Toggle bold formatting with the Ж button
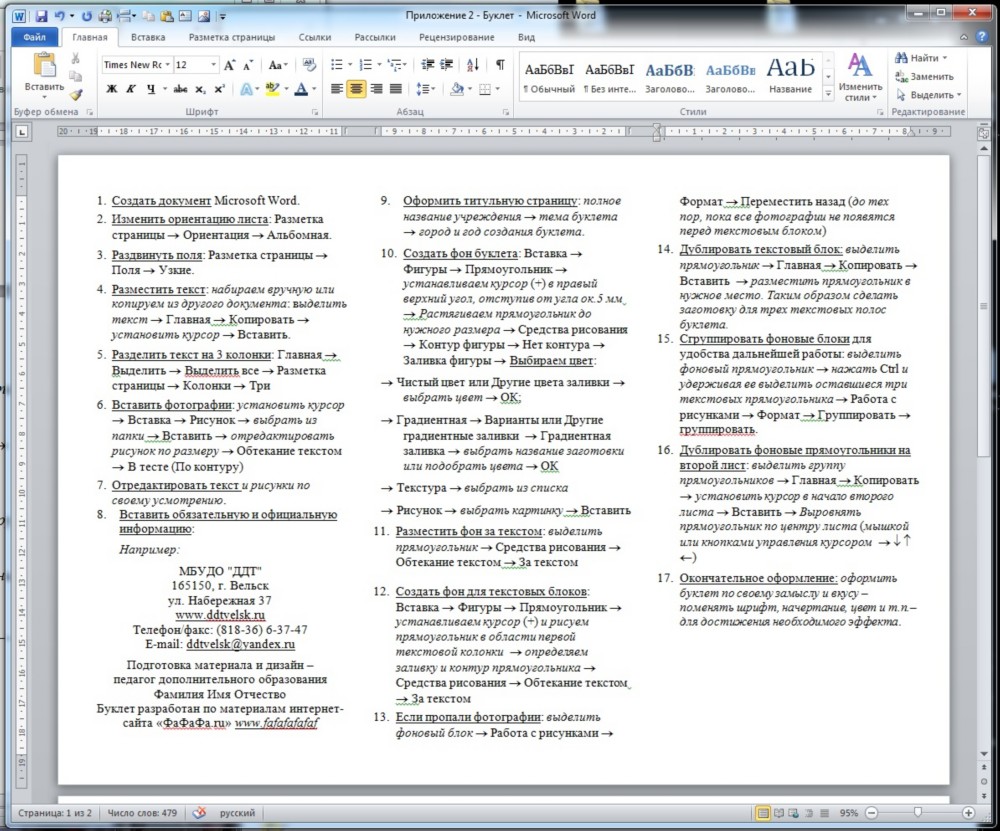Viewport: 1000px width, 831px height. pyautogui.click(x=111, y=89)
